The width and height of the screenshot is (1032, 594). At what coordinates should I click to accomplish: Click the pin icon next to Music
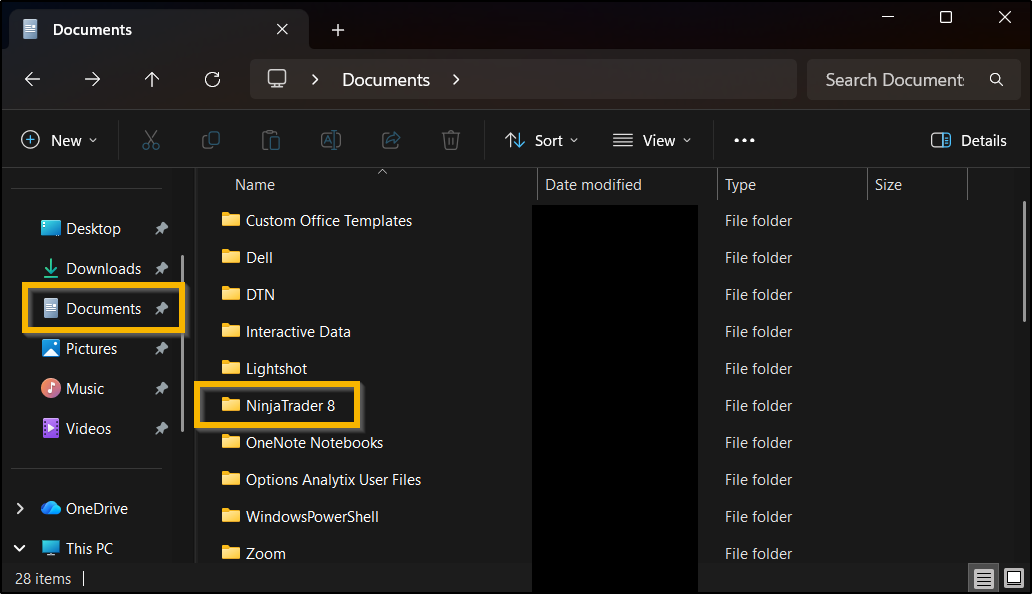coord(161,389)
